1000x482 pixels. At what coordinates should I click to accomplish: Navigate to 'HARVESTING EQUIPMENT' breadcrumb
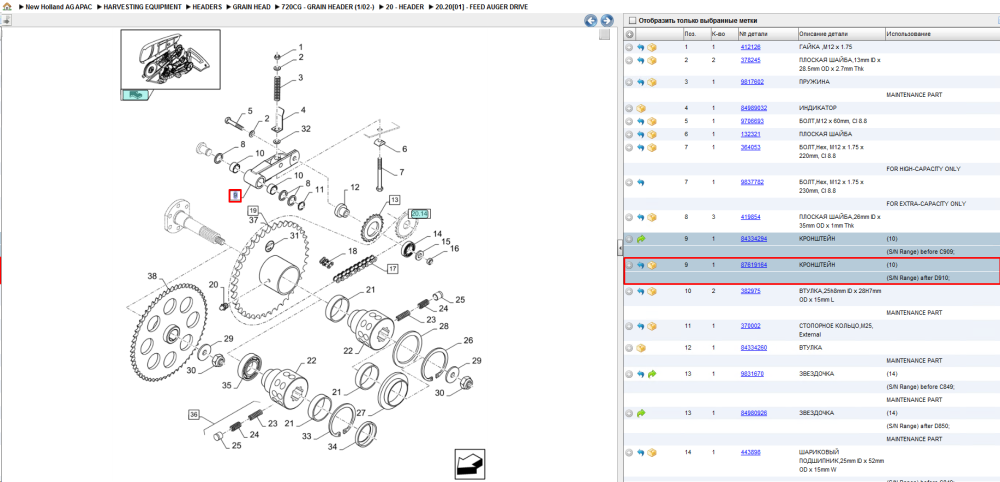click(142, 6)
